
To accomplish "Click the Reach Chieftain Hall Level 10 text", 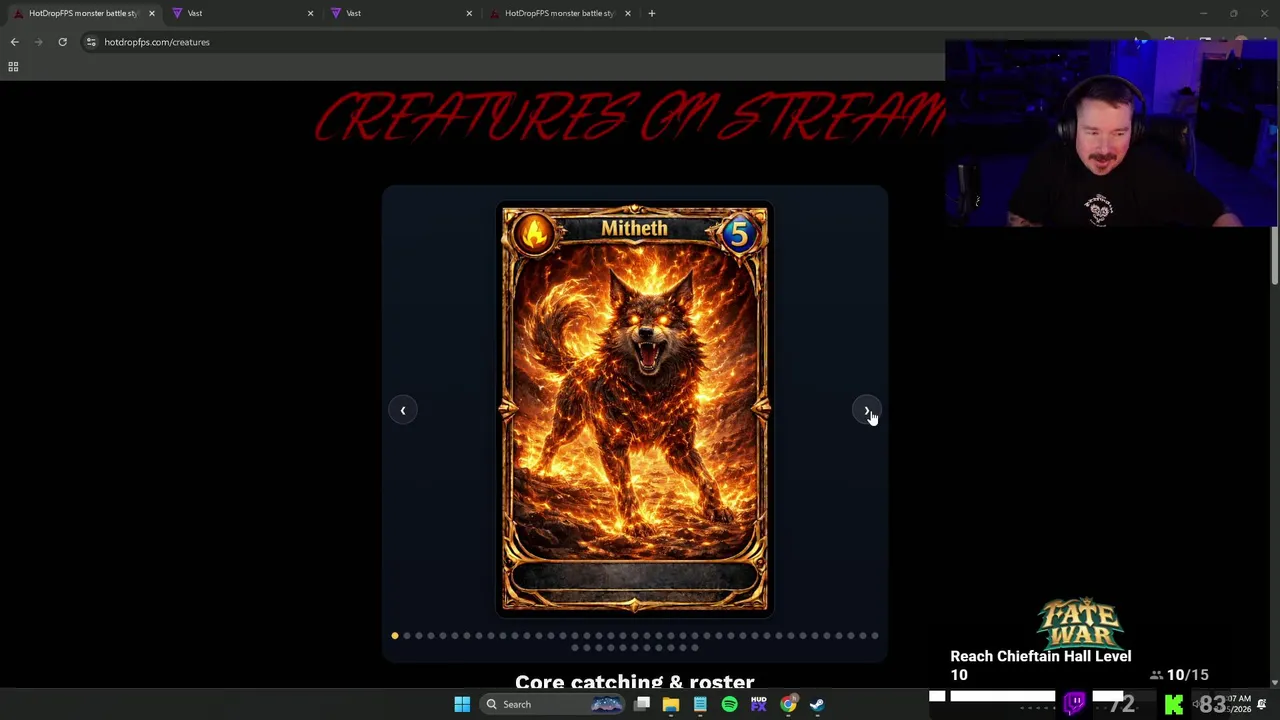I will tap(1040, 665).
